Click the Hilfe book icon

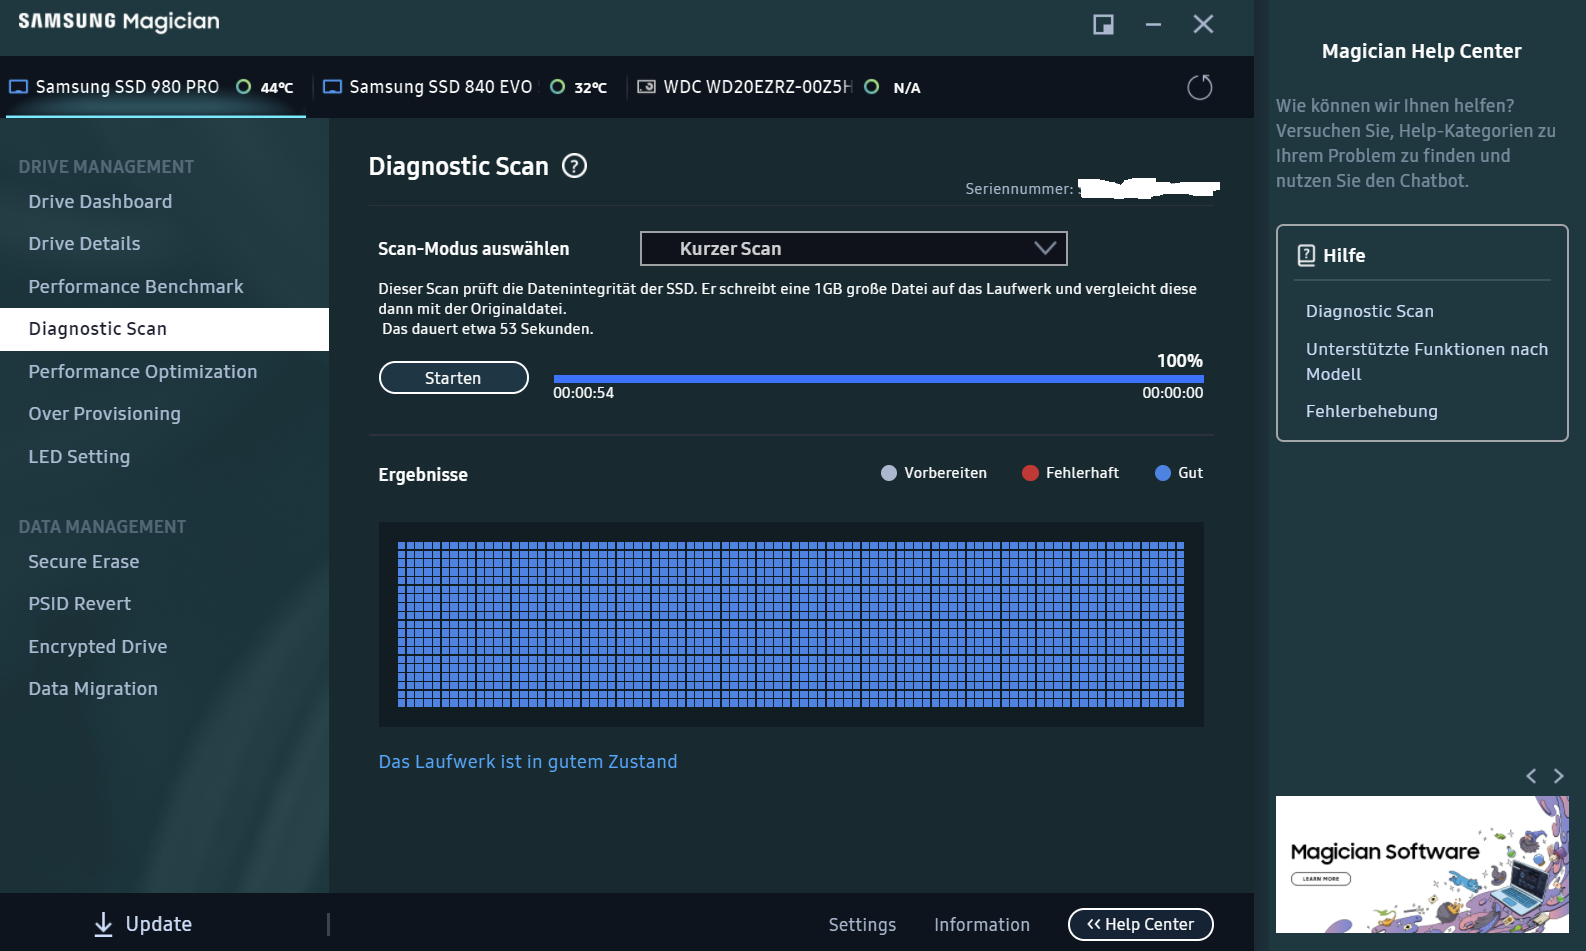[x=1306, y=255]
